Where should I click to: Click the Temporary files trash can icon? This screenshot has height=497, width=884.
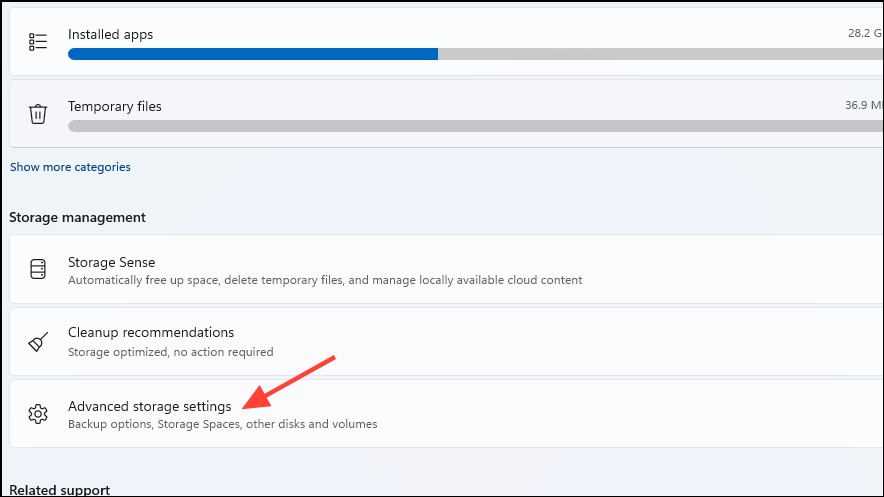[x=38, y=114]
